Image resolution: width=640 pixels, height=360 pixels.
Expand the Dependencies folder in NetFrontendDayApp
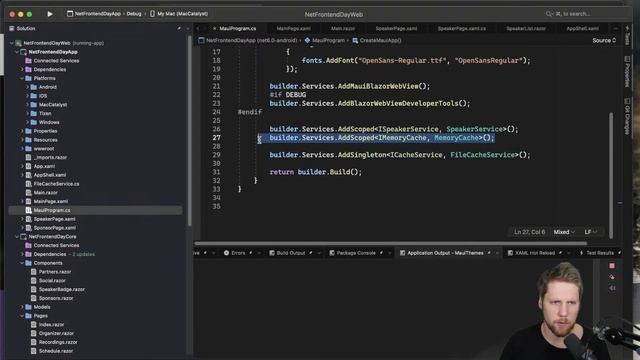pyautogui.click(x=22, y=69)
